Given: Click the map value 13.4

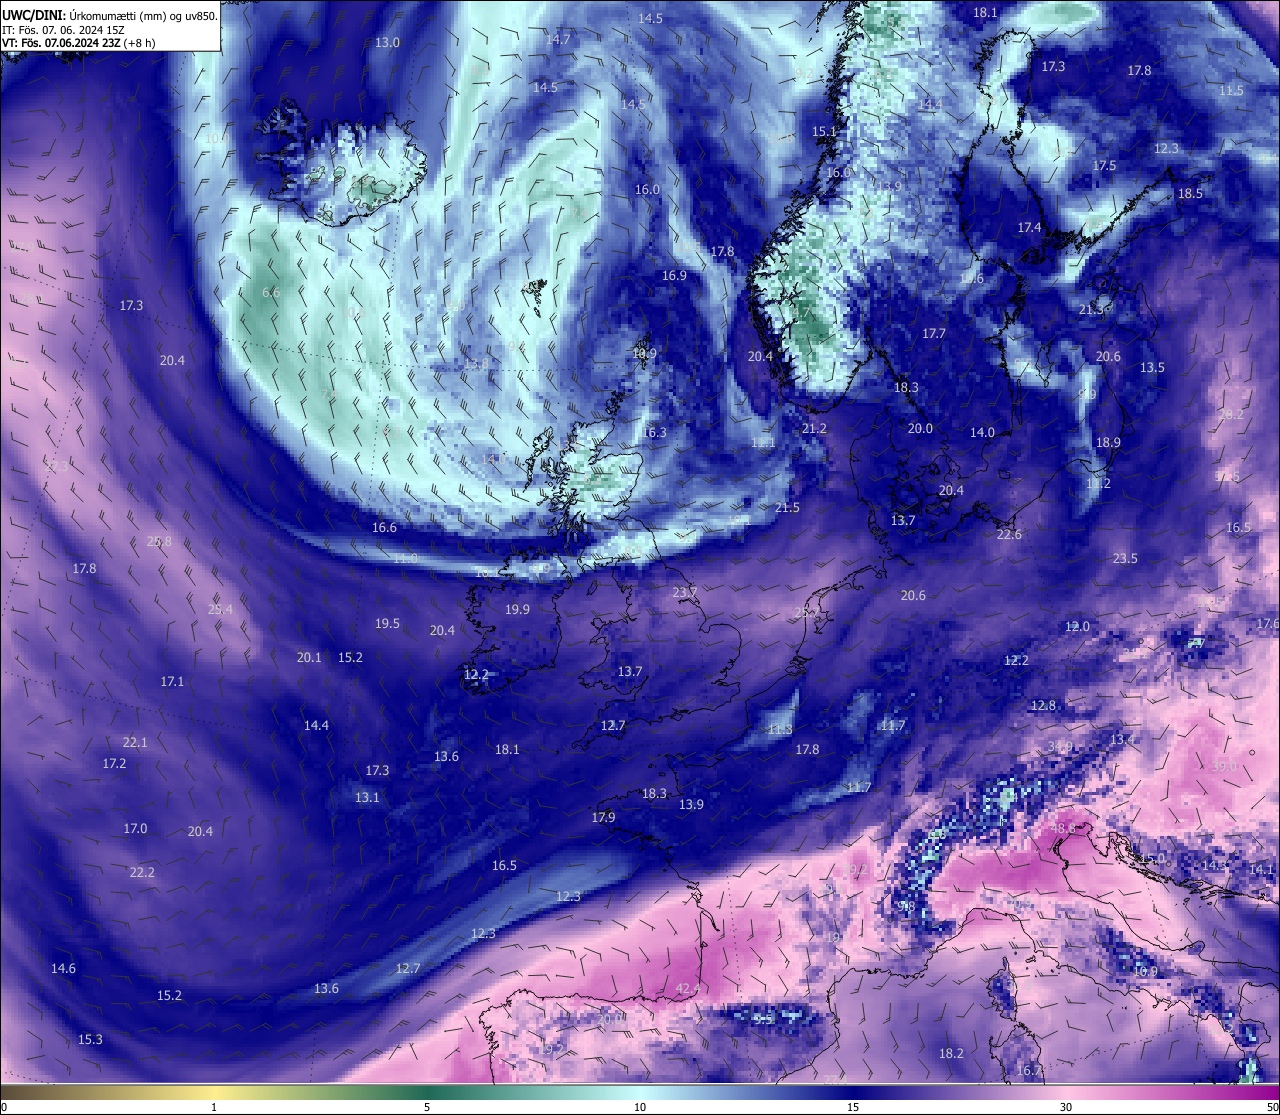Looking at the screenshot, I should [x=1122, y=739].
